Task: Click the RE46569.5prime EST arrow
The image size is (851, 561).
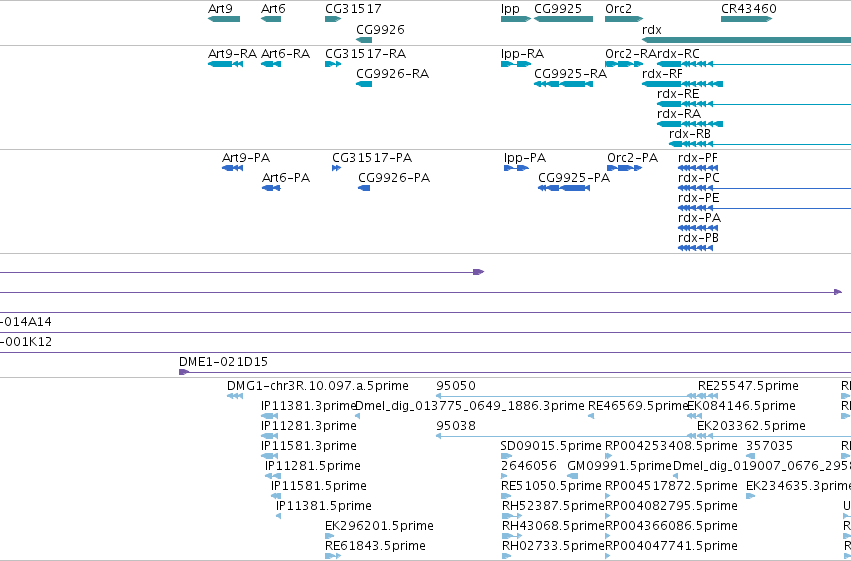Action: (x=591, y=416)
